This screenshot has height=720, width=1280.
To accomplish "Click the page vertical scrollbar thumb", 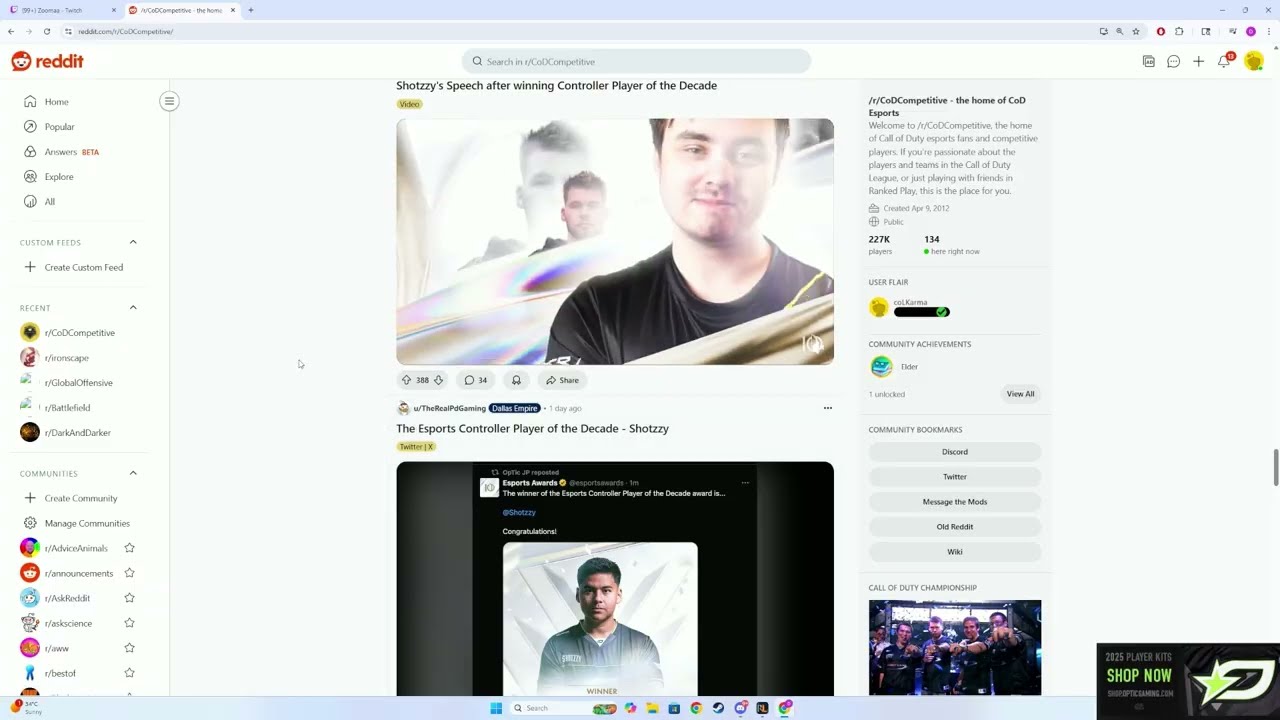I will pos(1275,466).
